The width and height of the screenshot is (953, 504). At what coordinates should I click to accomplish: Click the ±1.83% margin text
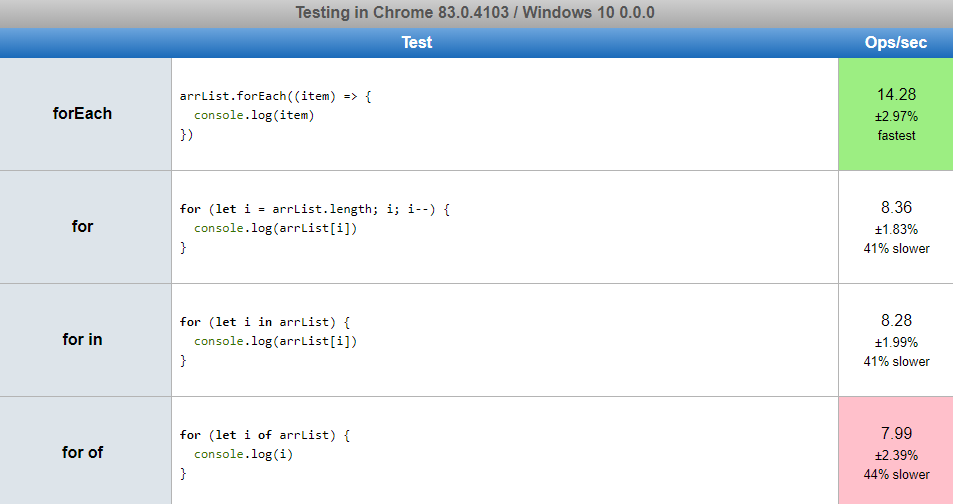896,229
